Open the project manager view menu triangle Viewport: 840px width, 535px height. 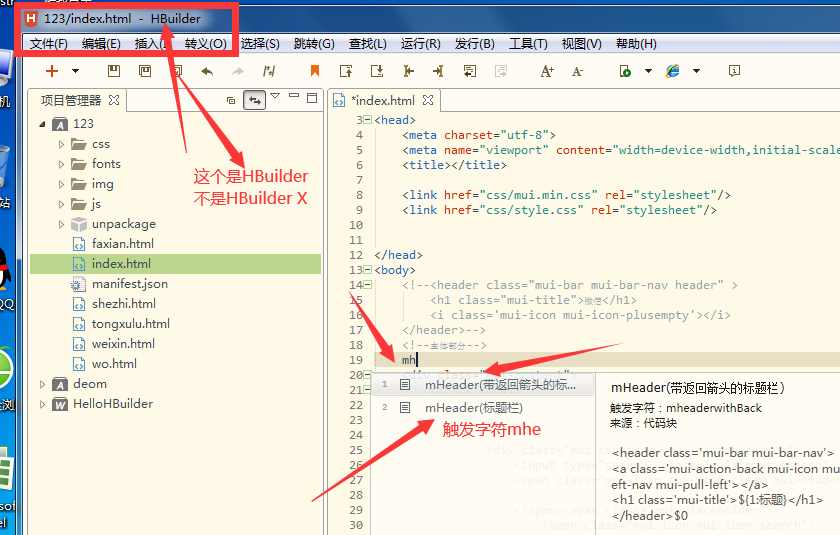click(x=275, y=96)
